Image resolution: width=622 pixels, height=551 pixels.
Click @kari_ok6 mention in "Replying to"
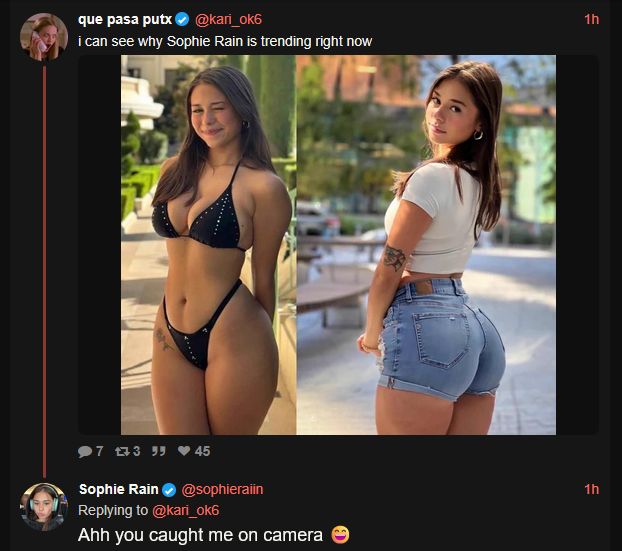[185, 510]
